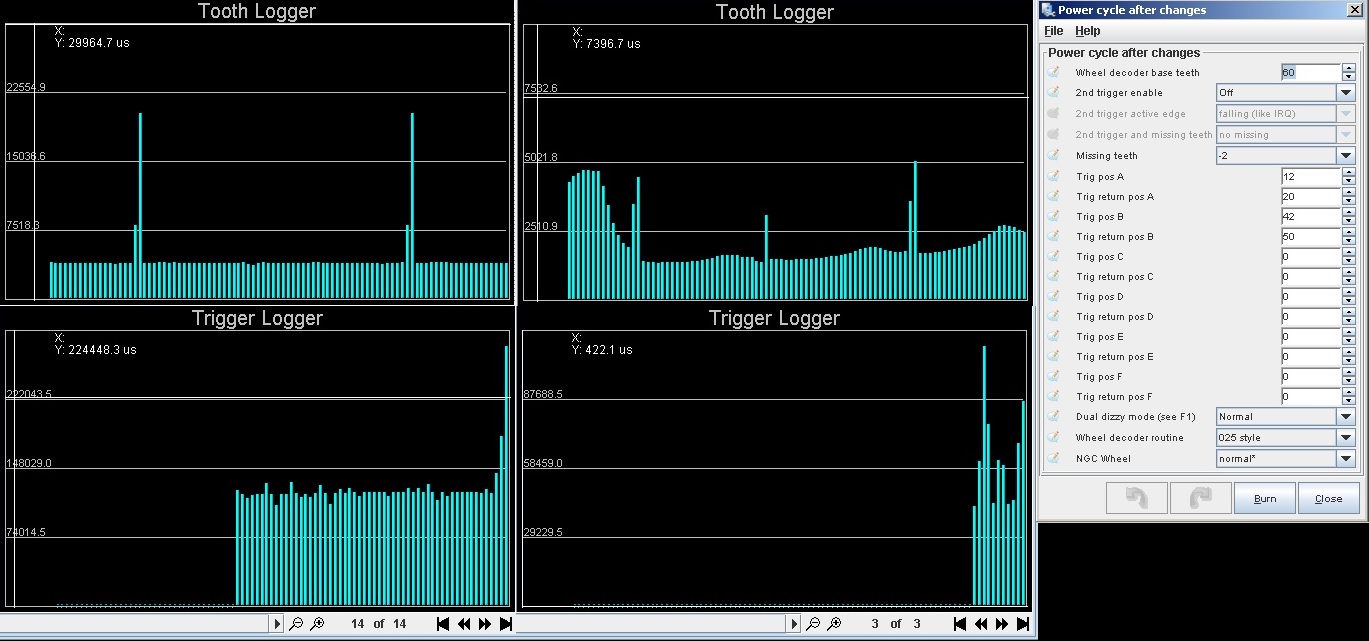This screenshot has height=641, width=1369.
Task: Click the scroll-right arrow beside the 14 of 14 pager
Action: (277, 624)
